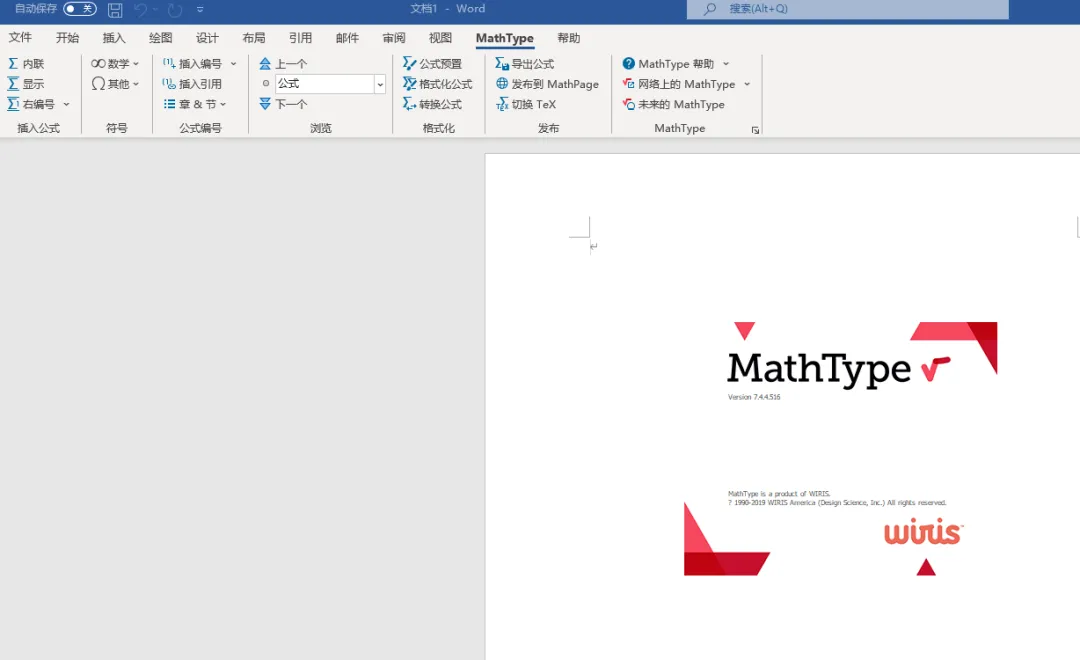Open 格式化公式 format equations
The image size is (1080, 660).
tap(438, 84)
